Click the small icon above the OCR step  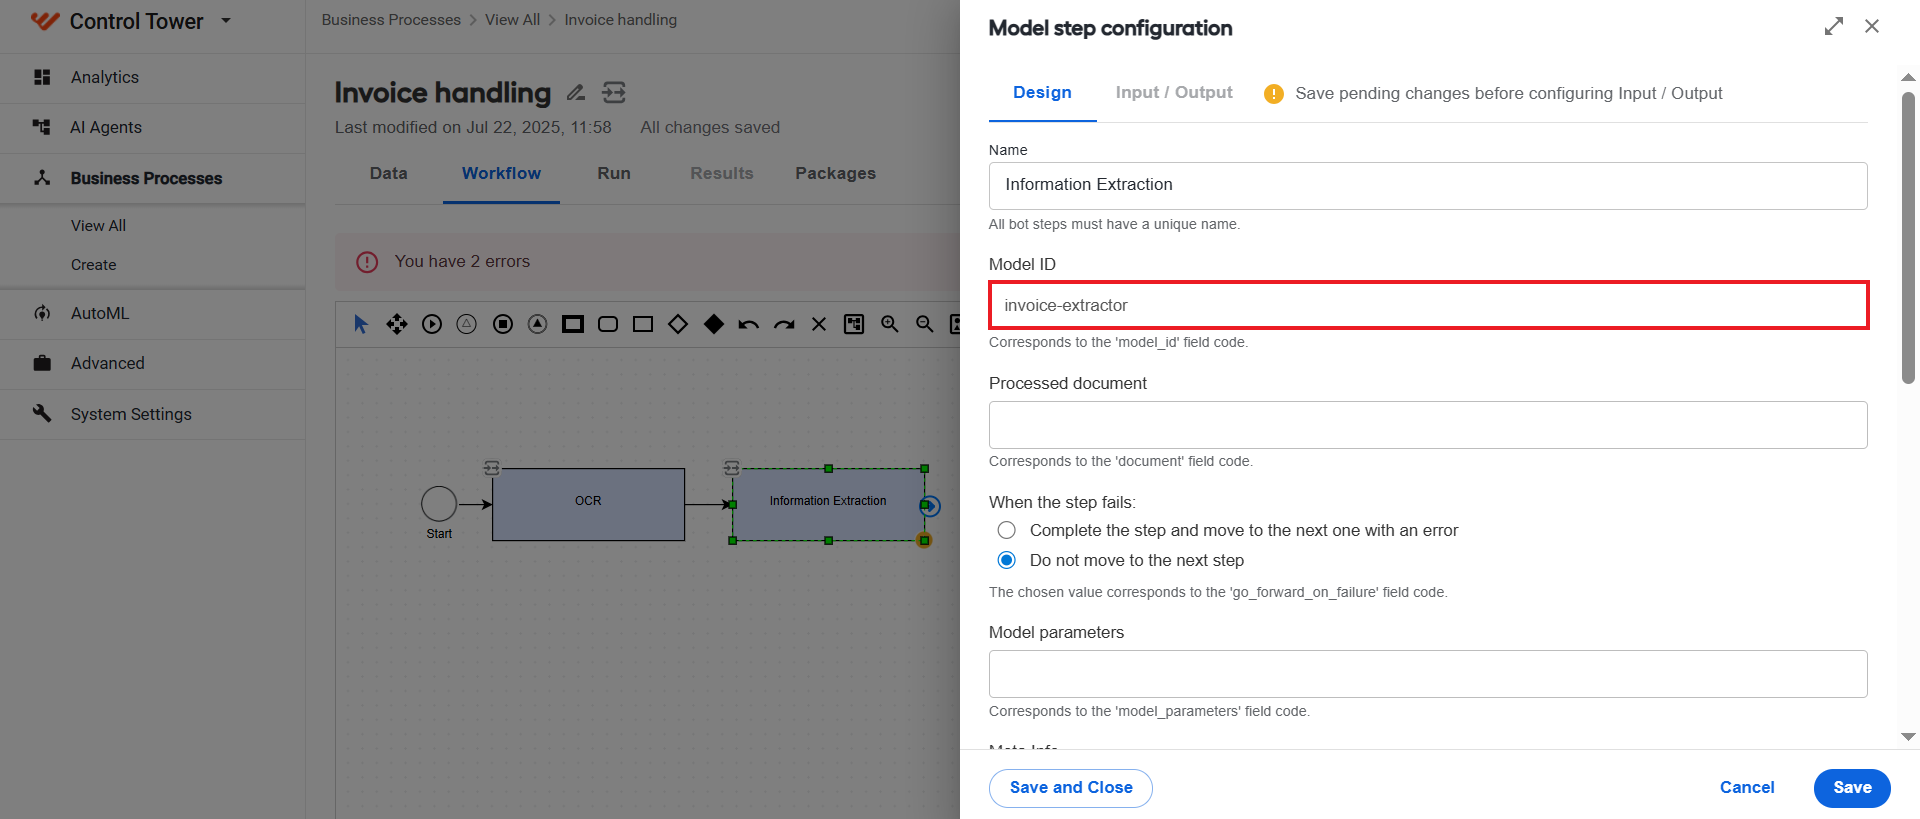(x=491, y=468)
